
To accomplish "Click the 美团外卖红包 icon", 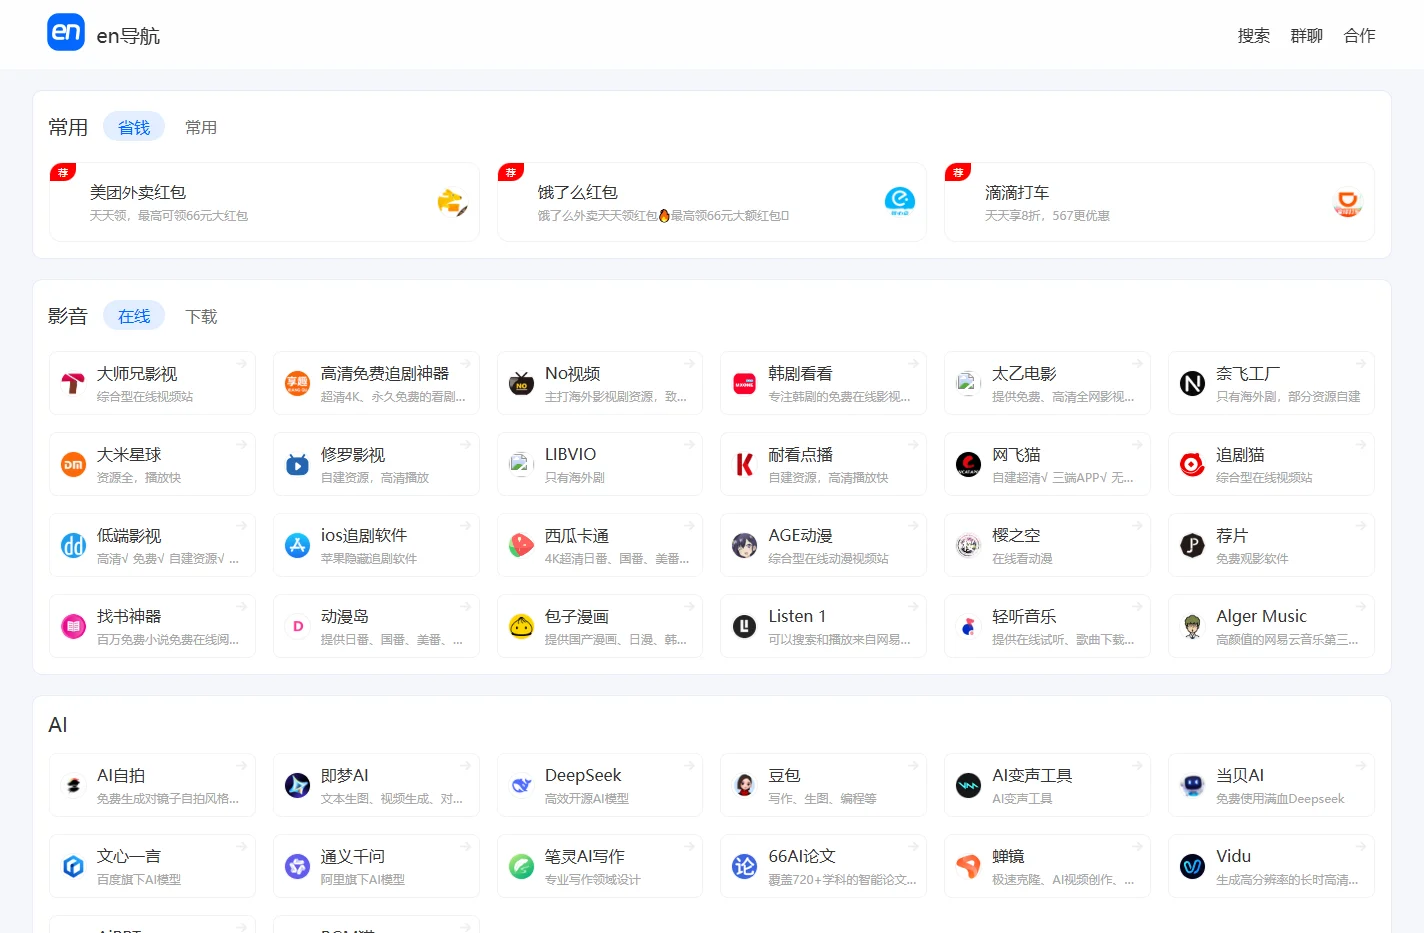I will pyautogui.click(x=452, y=202).
